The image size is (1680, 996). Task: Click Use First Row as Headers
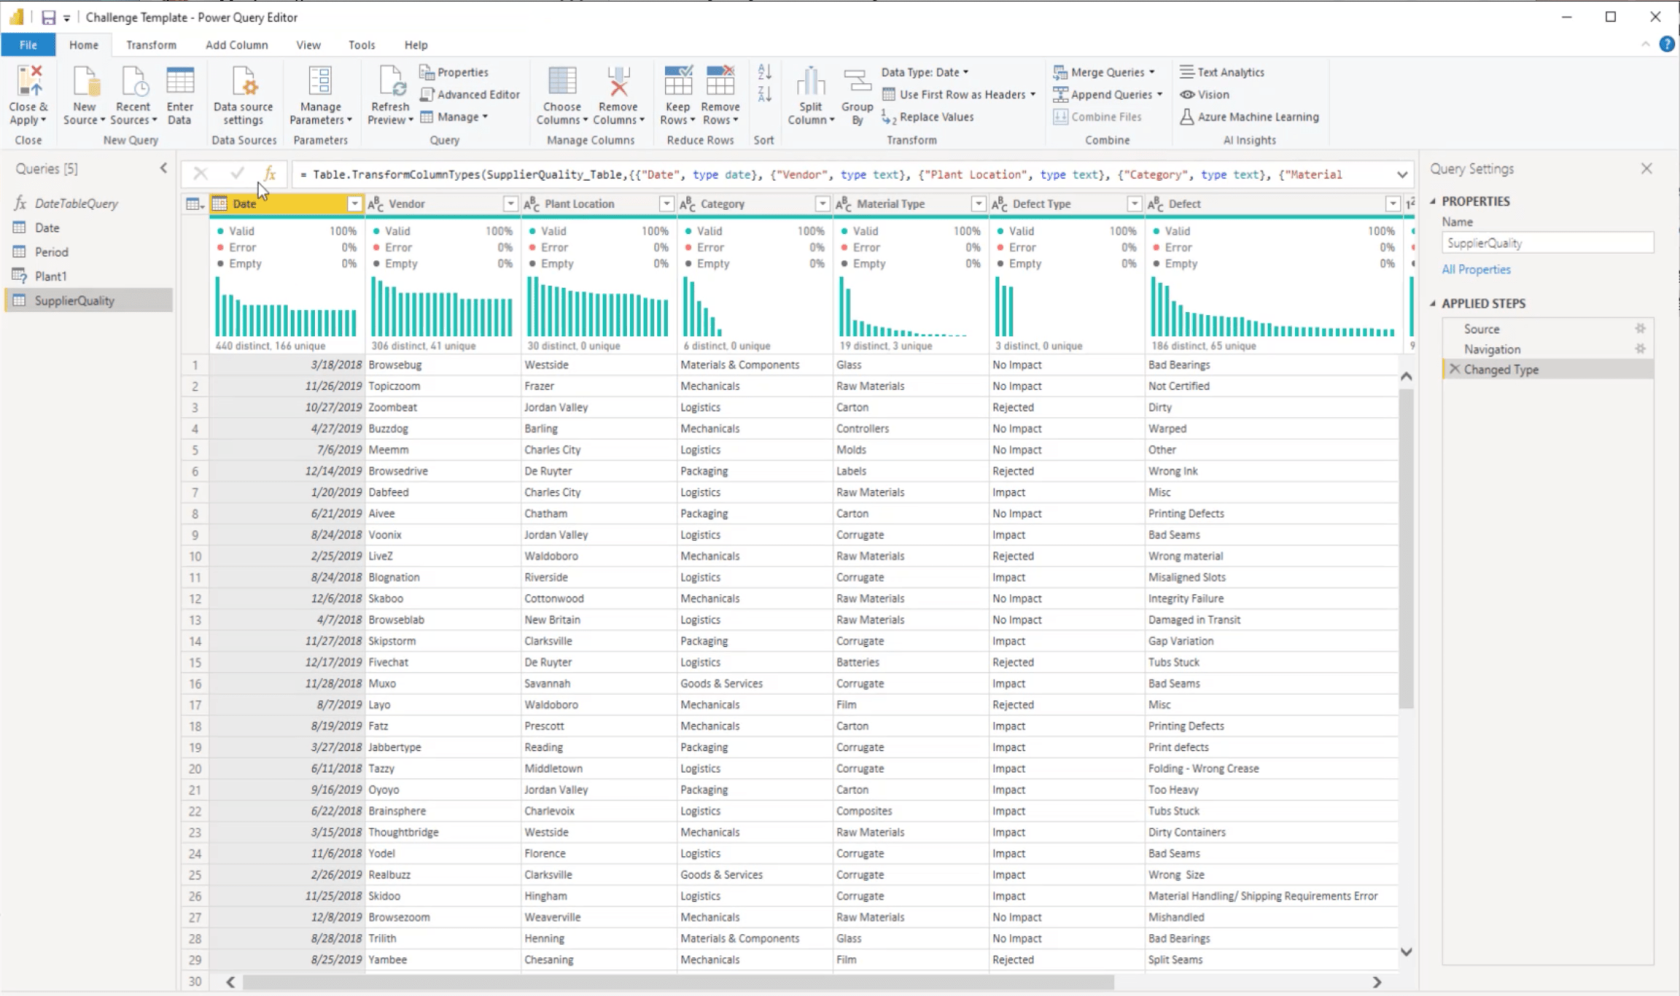958,94
